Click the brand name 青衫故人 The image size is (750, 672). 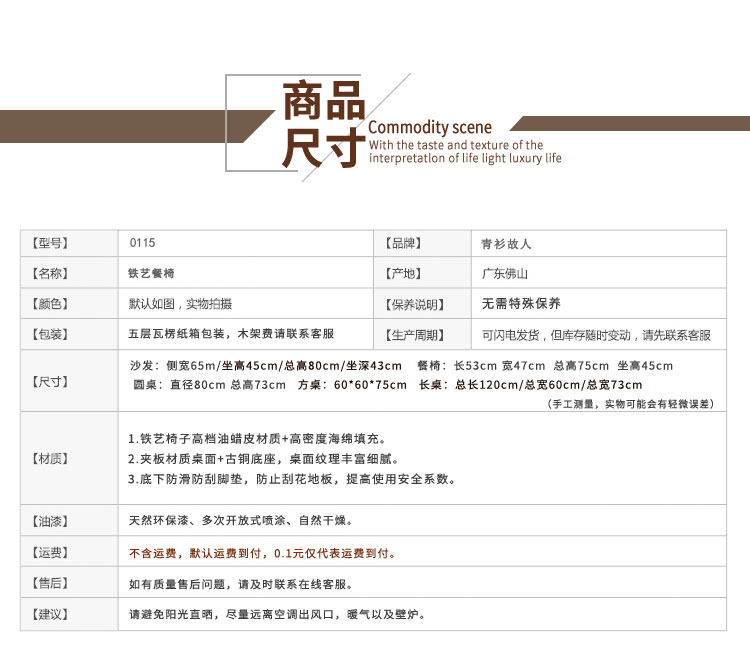click(506, 244)
